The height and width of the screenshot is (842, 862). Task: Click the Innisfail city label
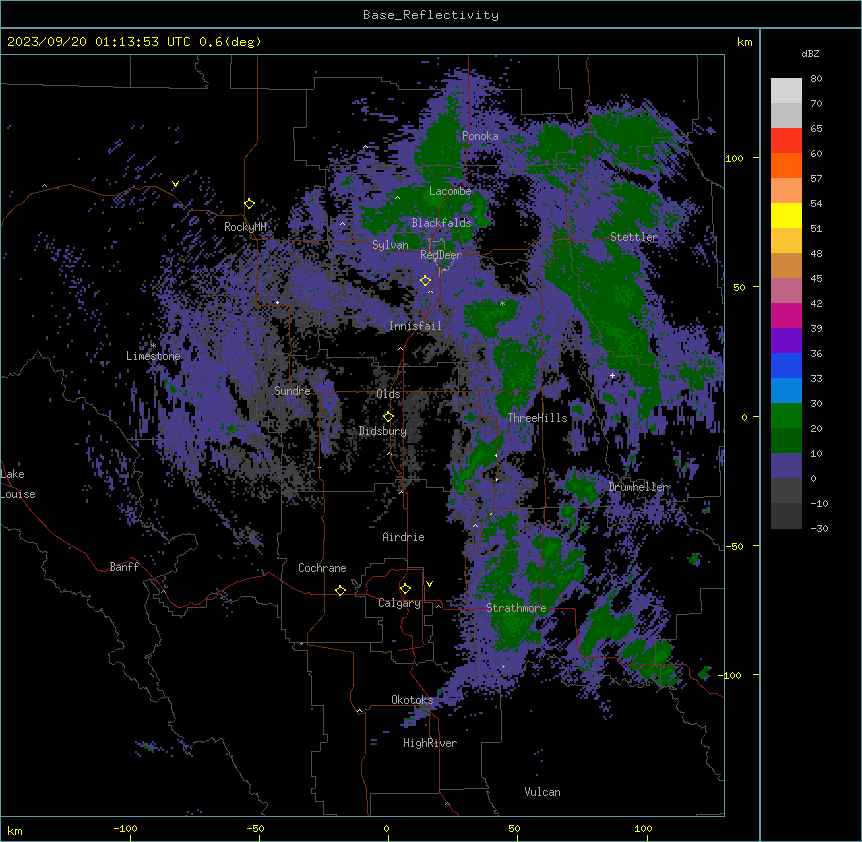click(415, 326)
